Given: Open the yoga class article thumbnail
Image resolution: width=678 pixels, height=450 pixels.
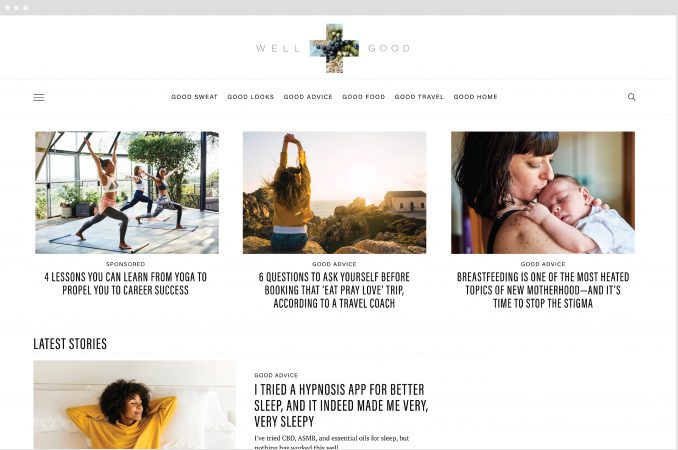Looking at the screenshot, I should (x=127, y=192).
